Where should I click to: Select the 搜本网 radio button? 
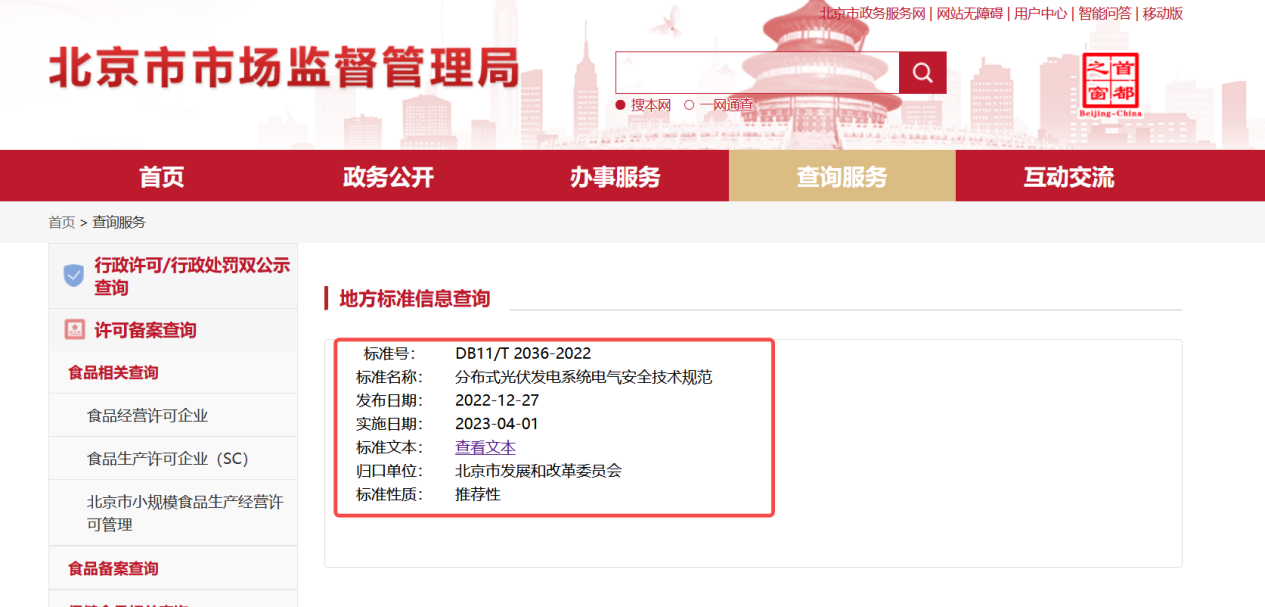click(621, 103)
